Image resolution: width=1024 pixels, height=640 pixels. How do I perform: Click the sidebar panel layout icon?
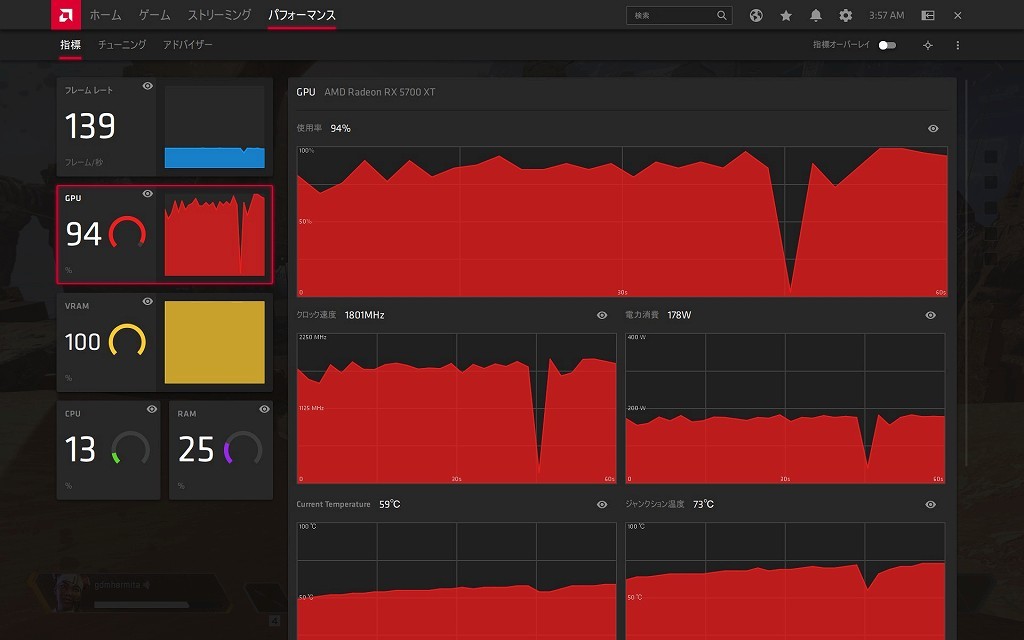928,16
